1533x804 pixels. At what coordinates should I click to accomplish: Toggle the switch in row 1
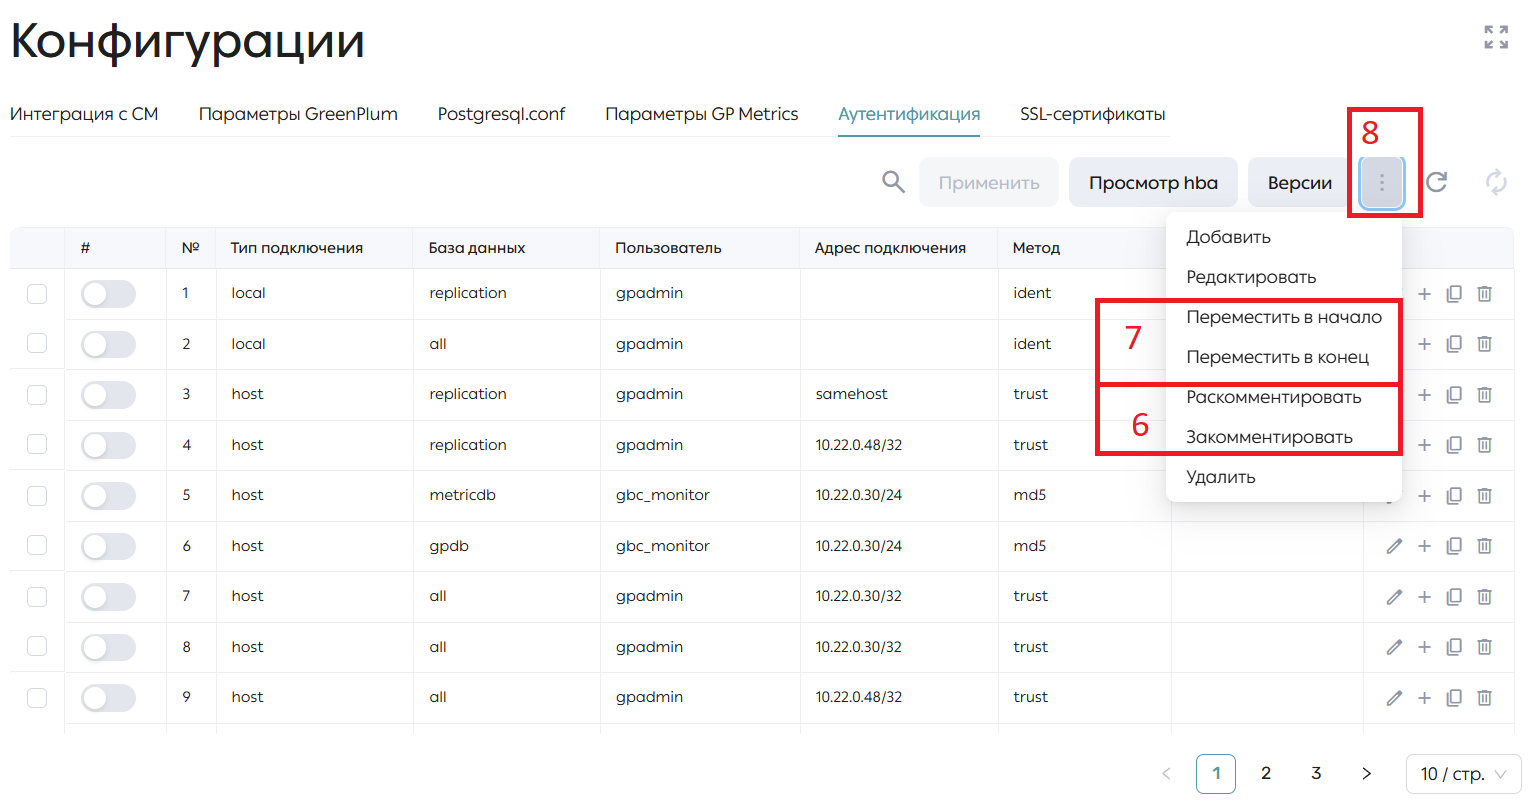[108, 294]
